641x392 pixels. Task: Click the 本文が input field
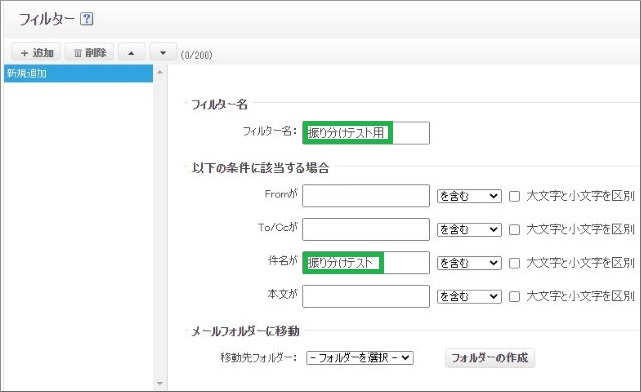pos(366,296)
